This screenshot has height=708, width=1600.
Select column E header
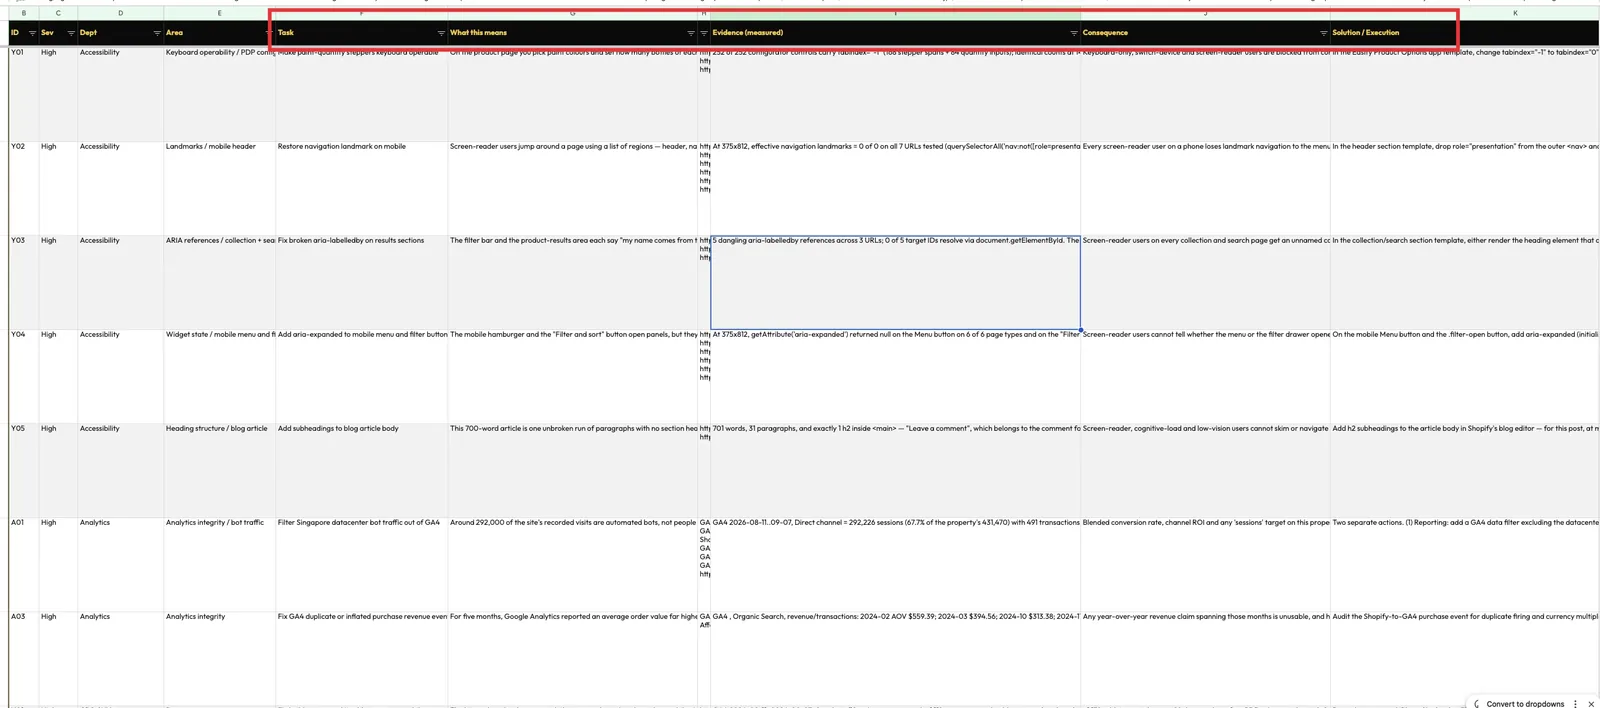(220, 13)
